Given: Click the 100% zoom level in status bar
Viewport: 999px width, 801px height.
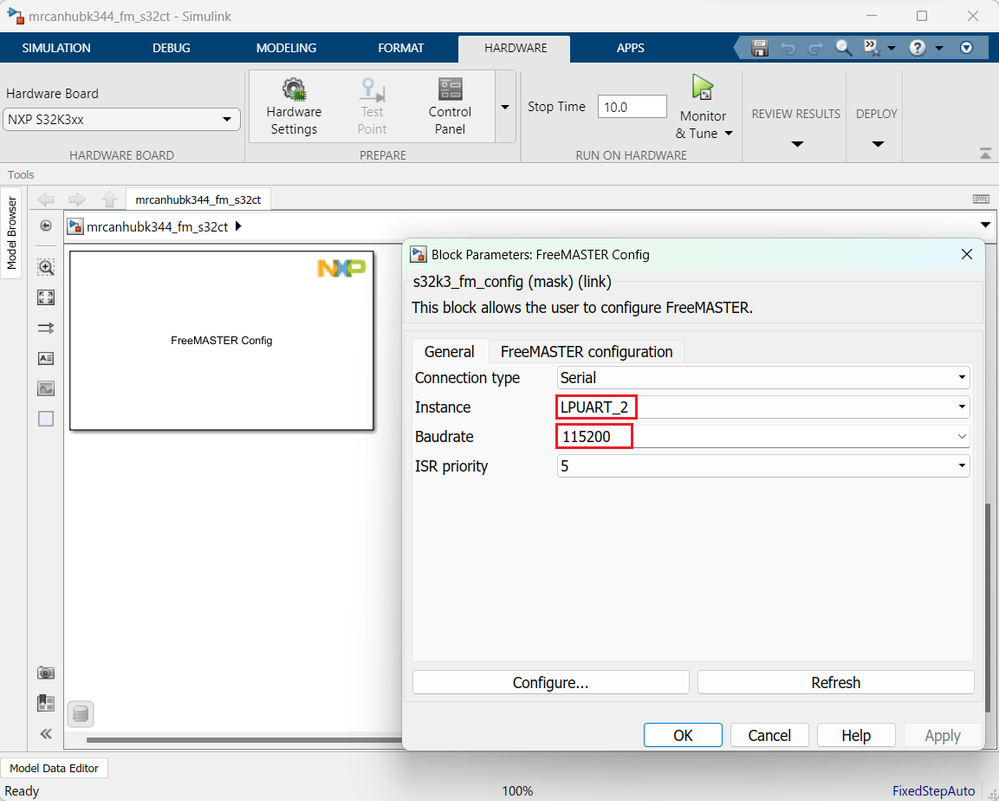Looking at the screenshot, I should click(517, 791).
